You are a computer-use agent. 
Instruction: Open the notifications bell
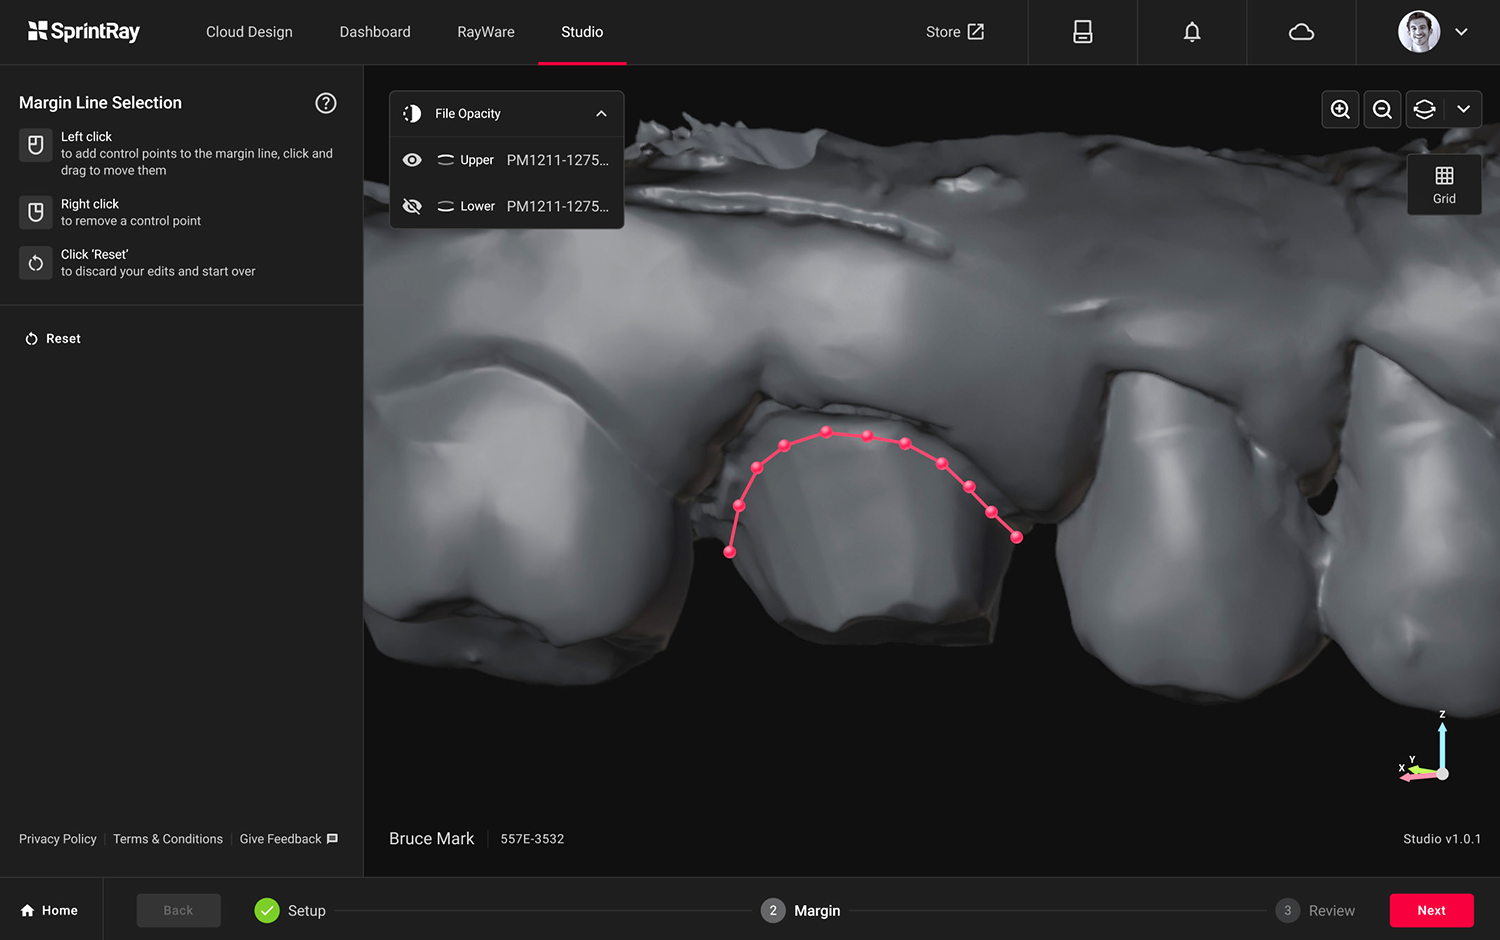point(1192,32)
